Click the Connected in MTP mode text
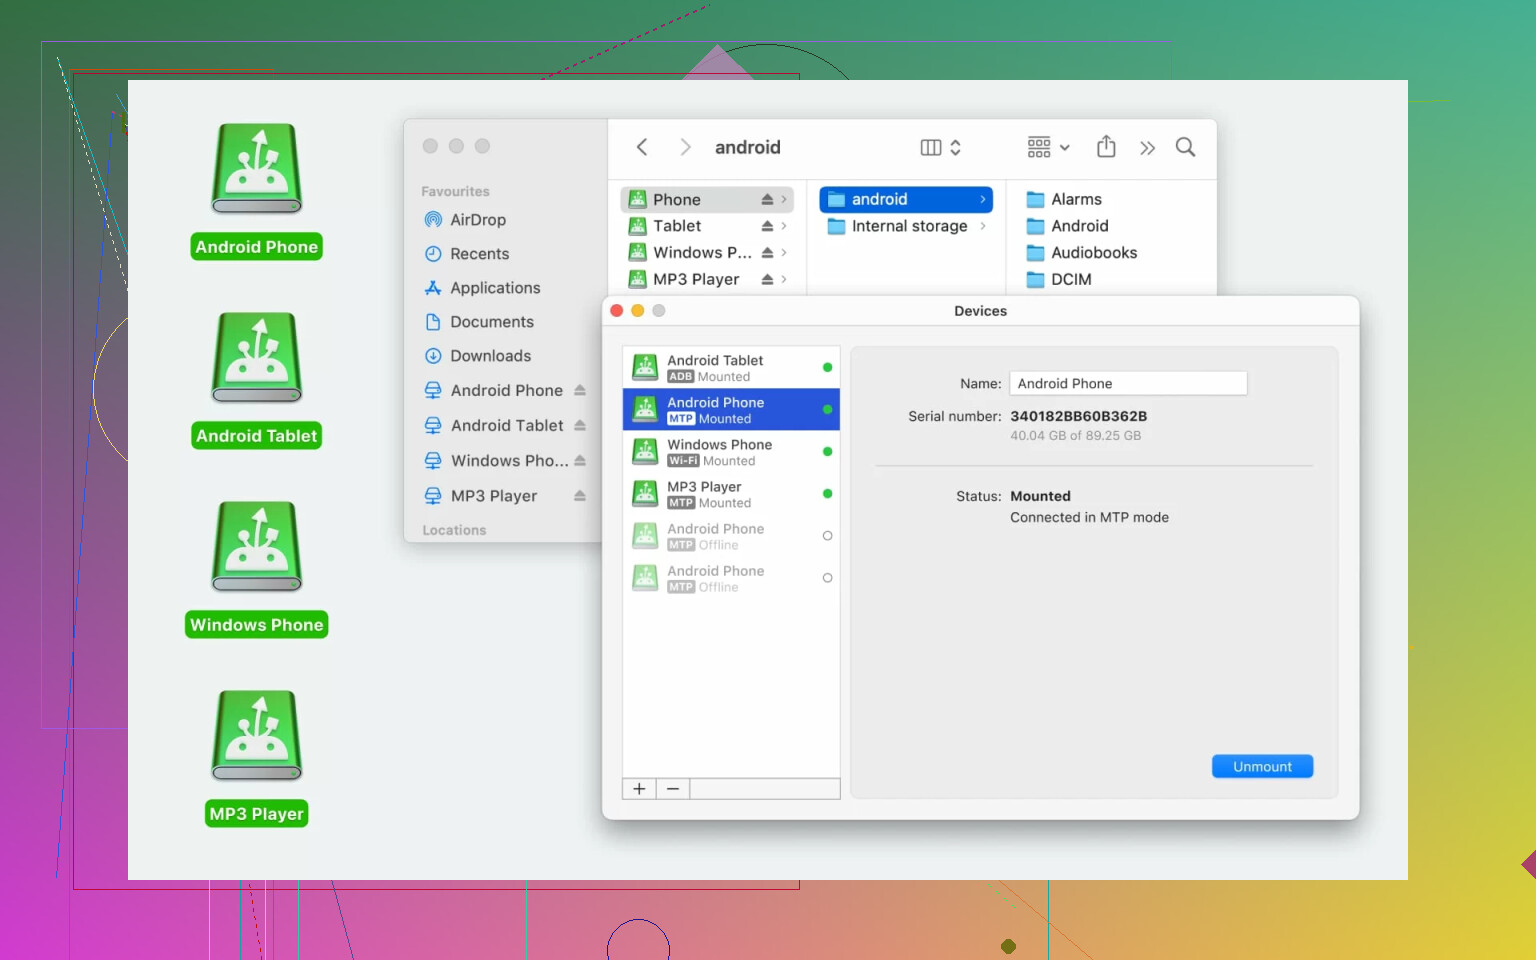 [x=1089, y=518]
